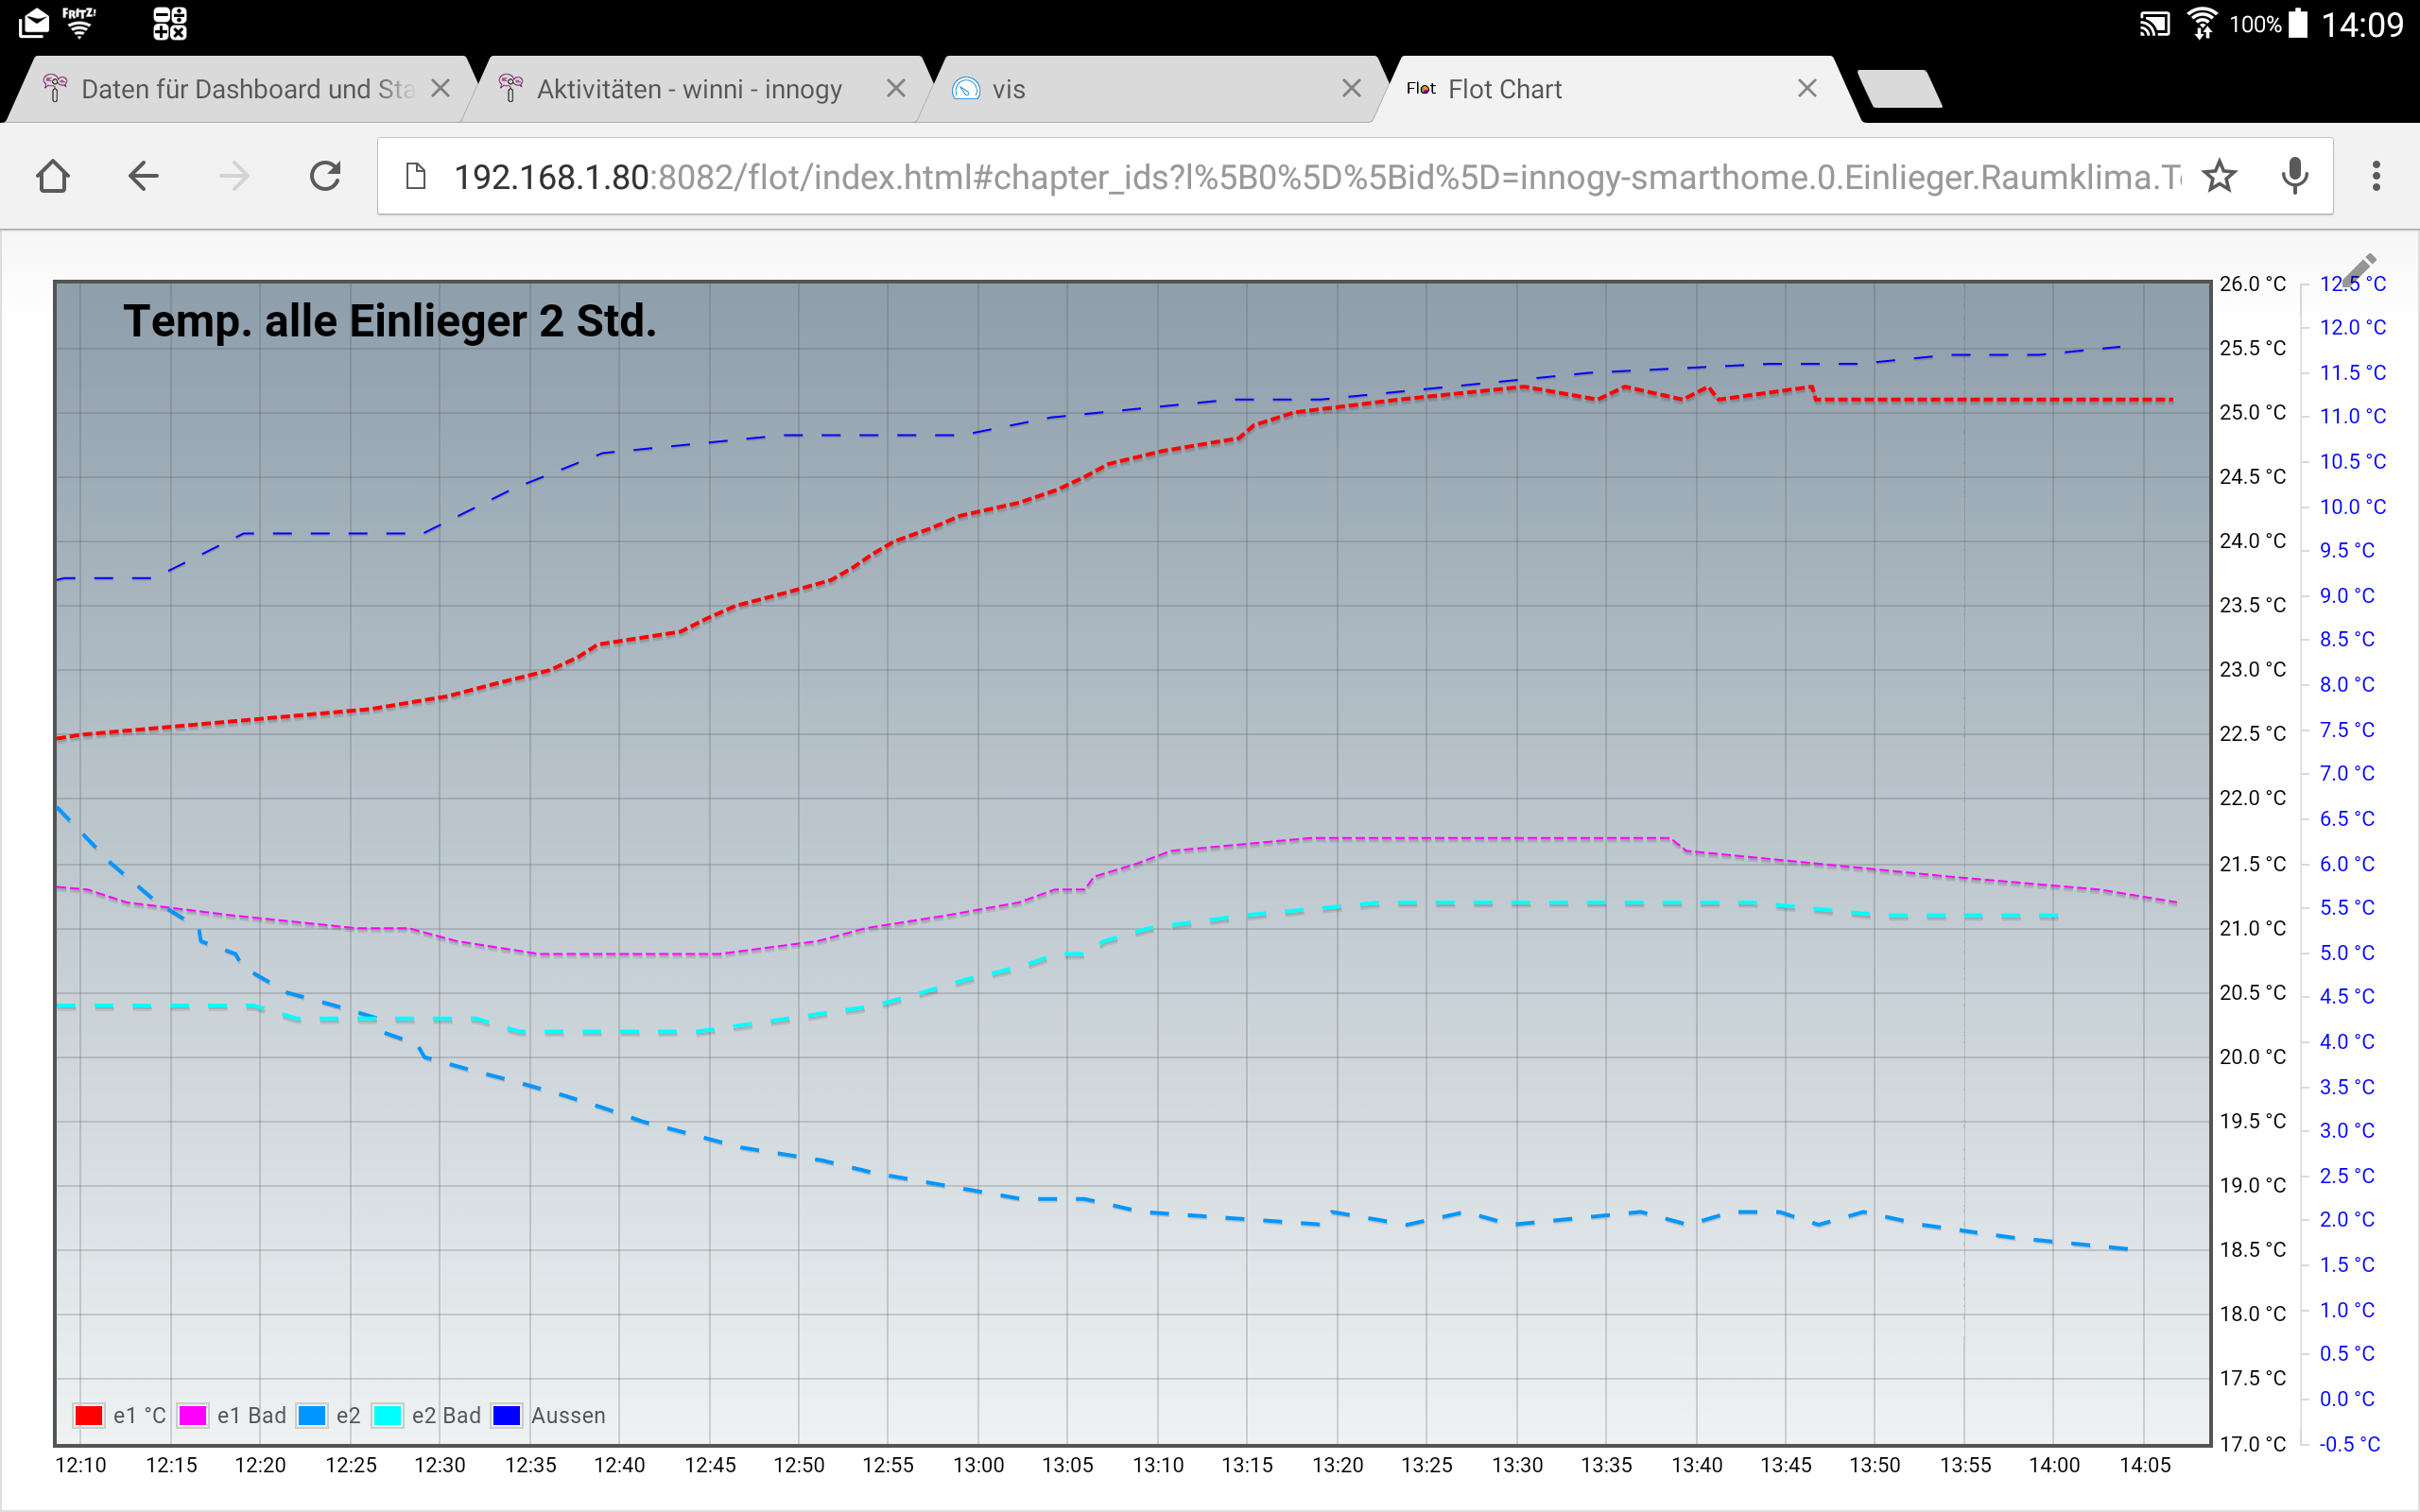Open the browser three-dot menu

click(2376, 177)
